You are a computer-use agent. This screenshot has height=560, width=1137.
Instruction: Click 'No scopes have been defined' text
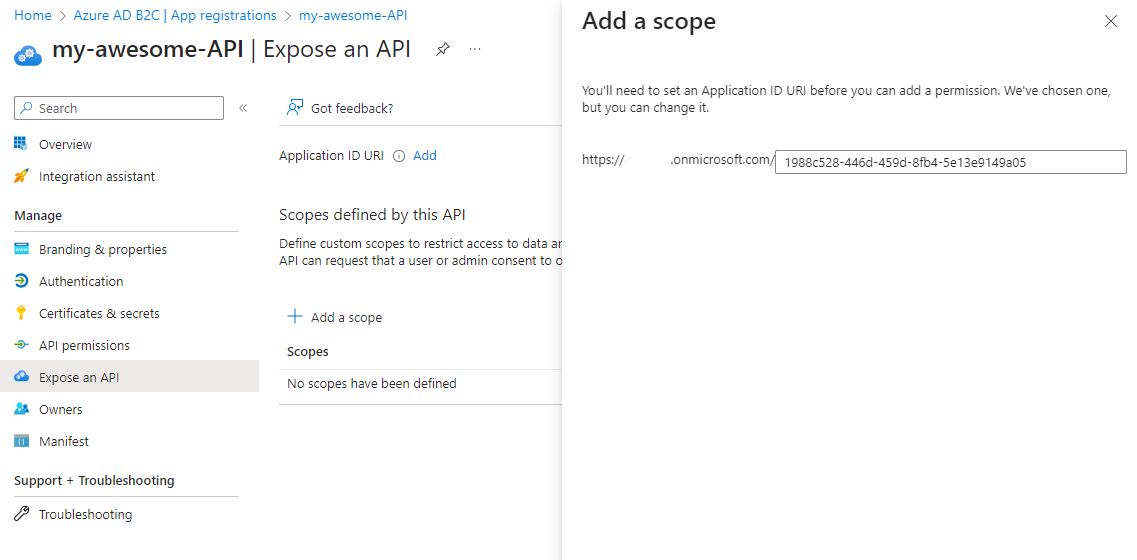372,383
